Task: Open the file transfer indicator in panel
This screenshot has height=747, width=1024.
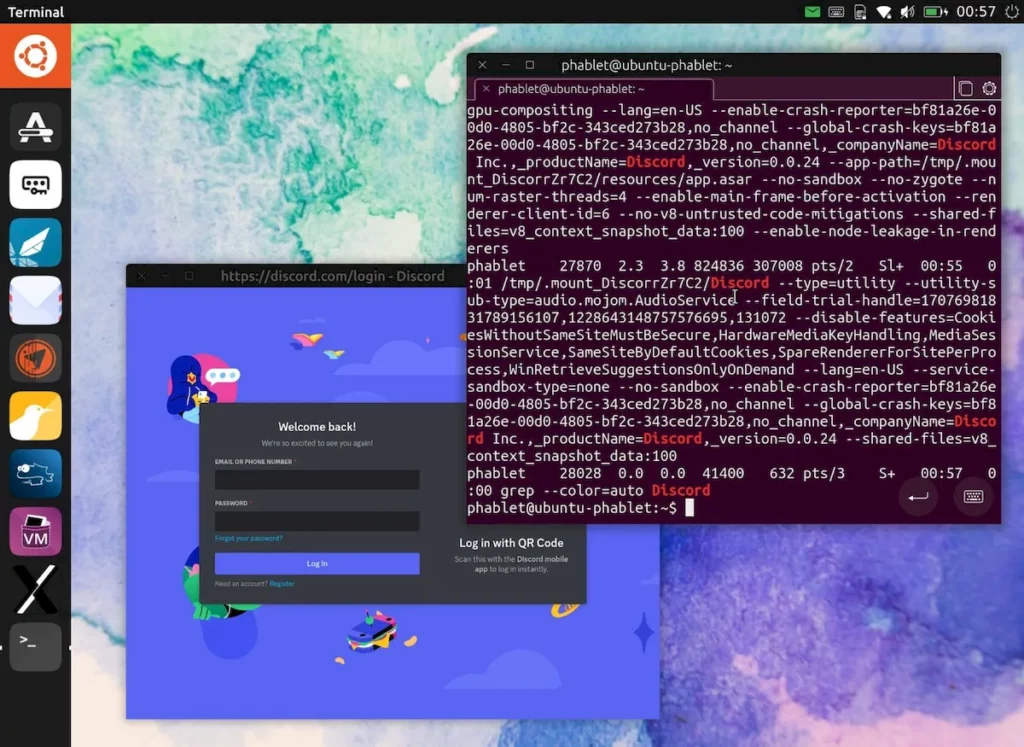Action: 860,12
